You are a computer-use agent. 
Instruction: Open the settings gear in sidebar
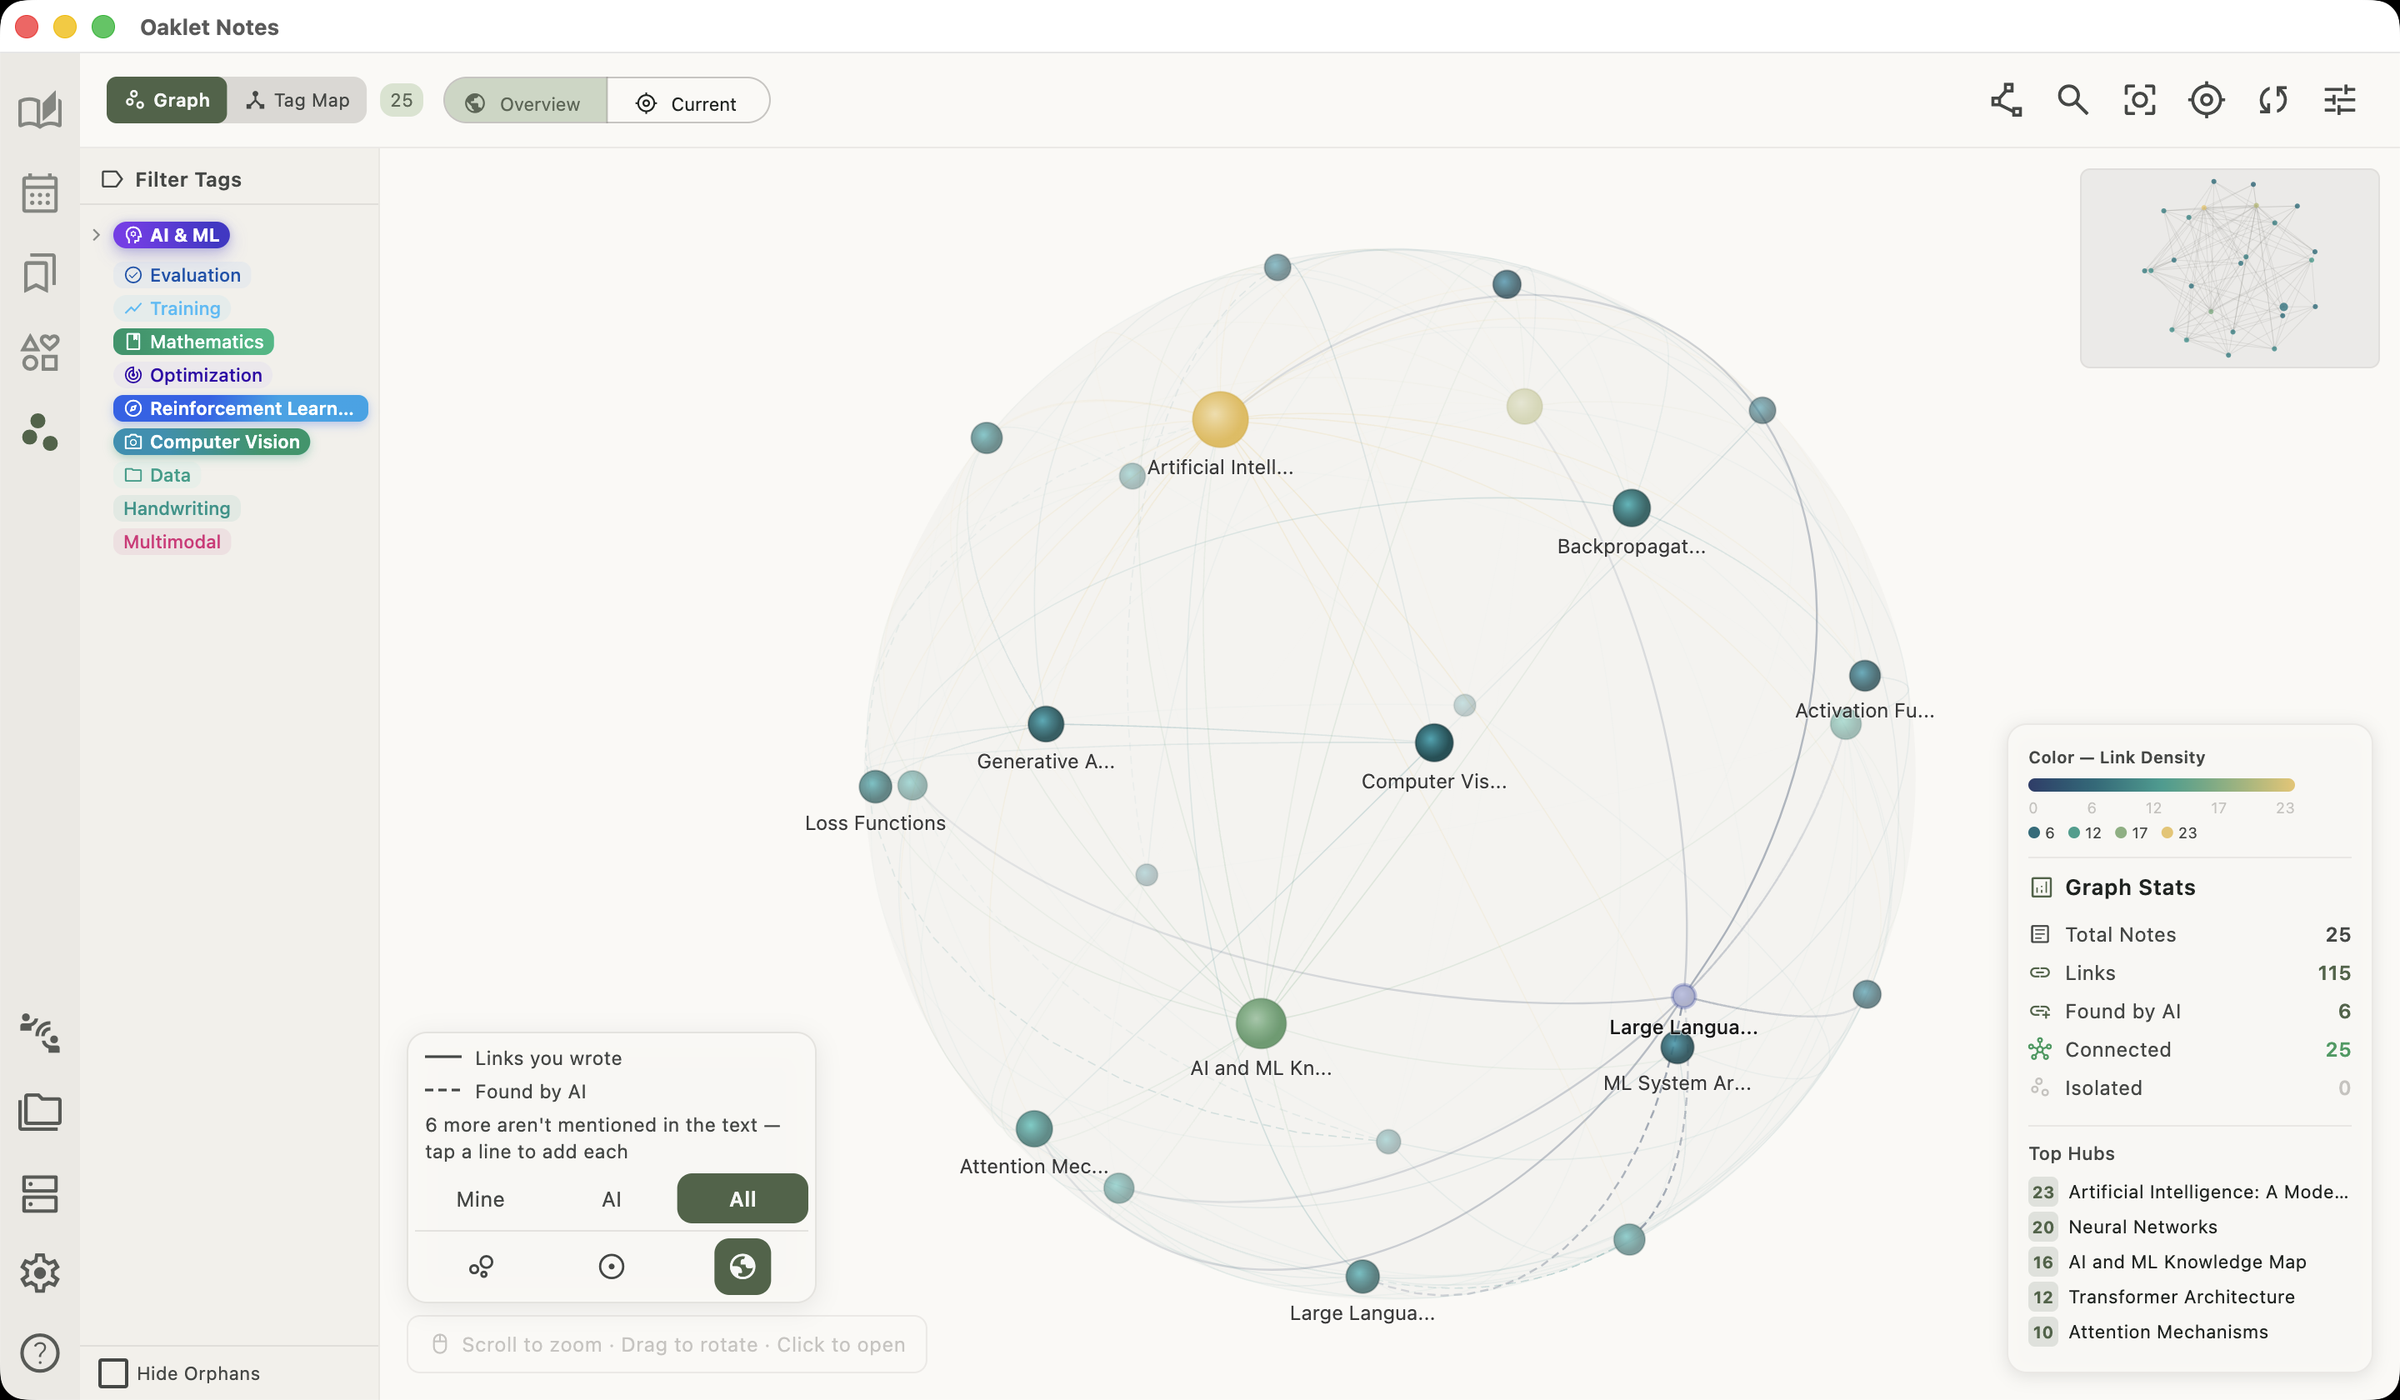click(40, 1273)
